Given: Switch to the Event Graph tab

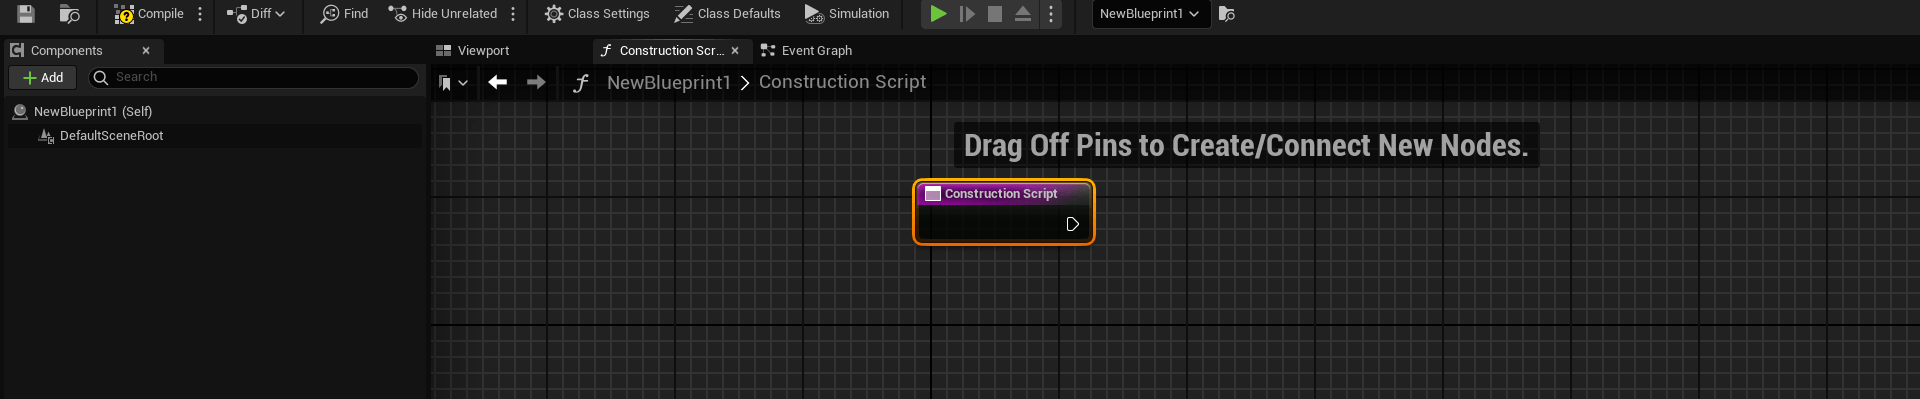Looking at the screenshot, I should pyautogui.click(x=806, y=51).
